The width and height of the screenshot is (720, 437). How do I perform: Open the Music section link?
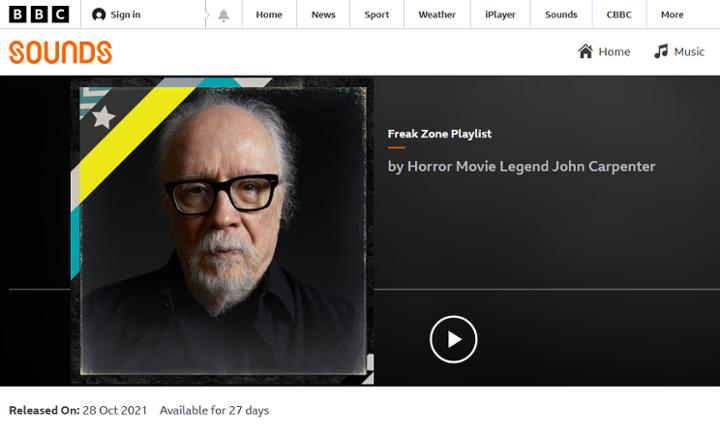689,52
